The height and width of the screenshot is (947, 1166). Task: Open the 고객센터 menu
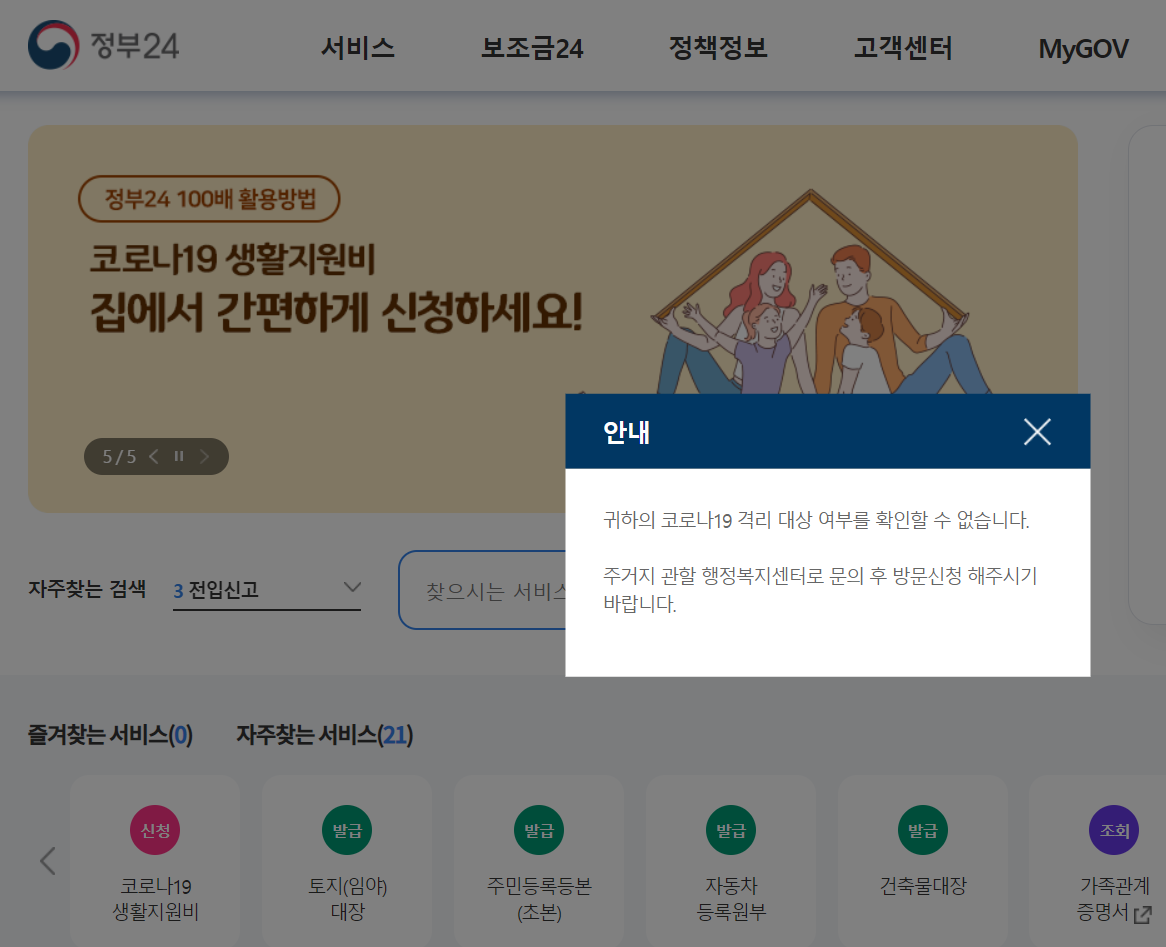(903, 48)
